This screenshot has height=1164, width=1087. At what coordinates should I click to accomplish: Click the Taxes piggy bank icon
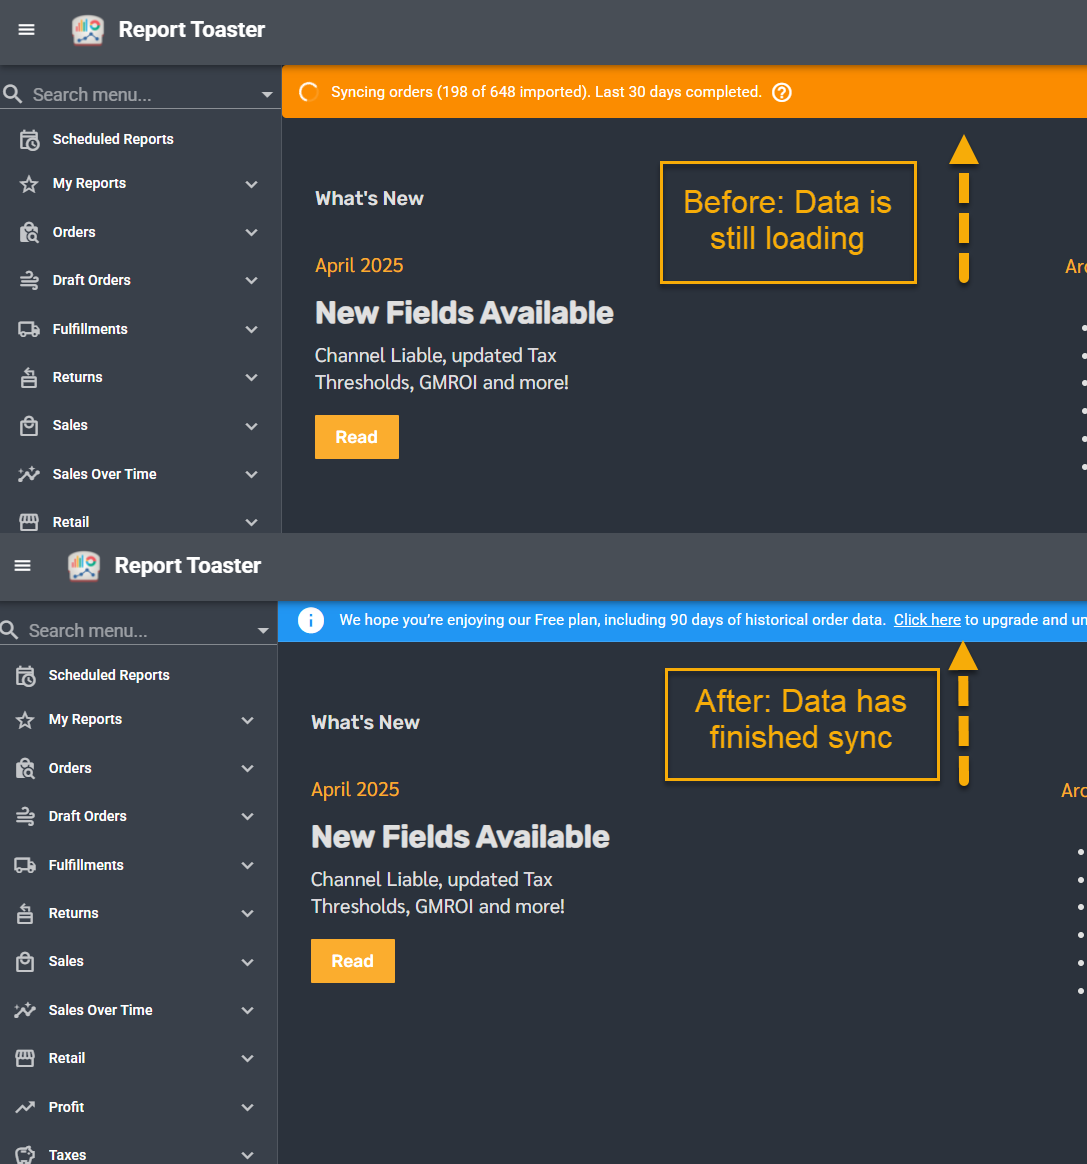click(25, 1154)
